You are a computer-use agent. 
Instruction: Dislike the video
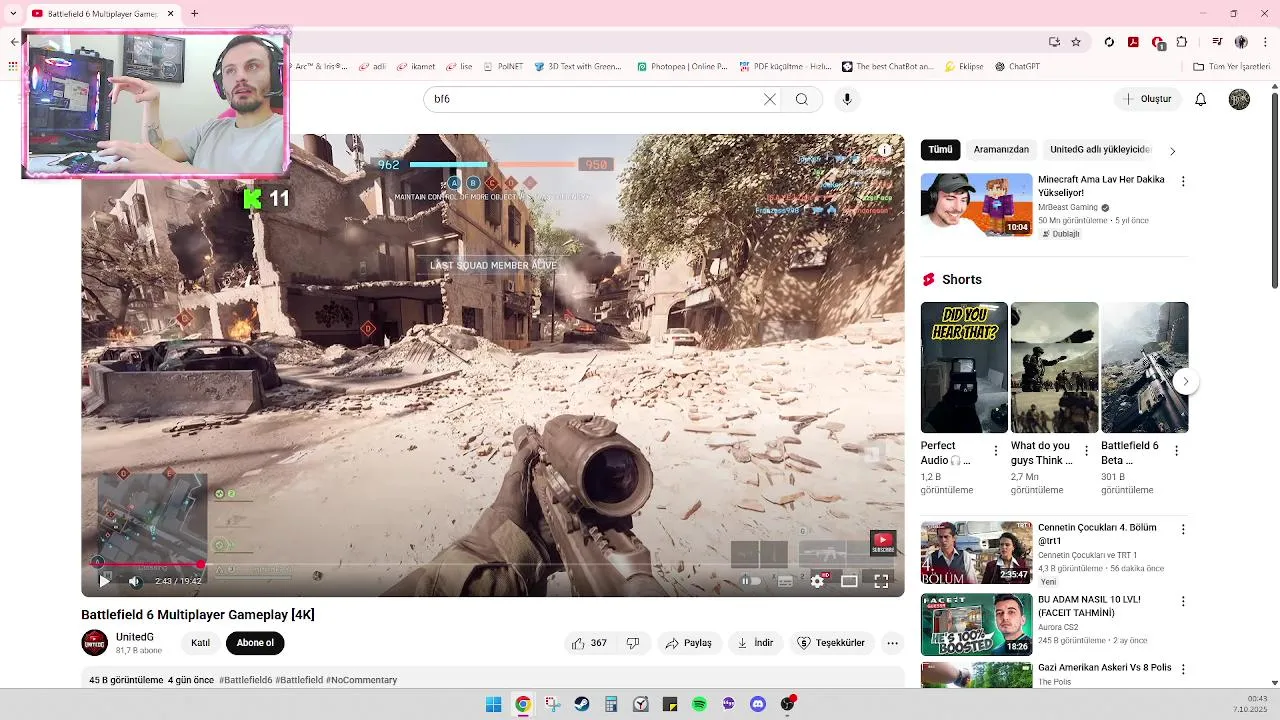pyautogui.click(x=633, y=643)
